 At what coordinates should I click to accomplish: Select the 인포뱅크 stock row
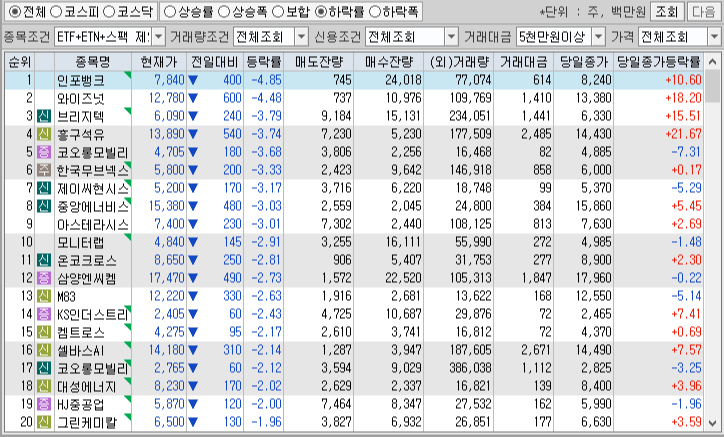click(x=354, y=80)
